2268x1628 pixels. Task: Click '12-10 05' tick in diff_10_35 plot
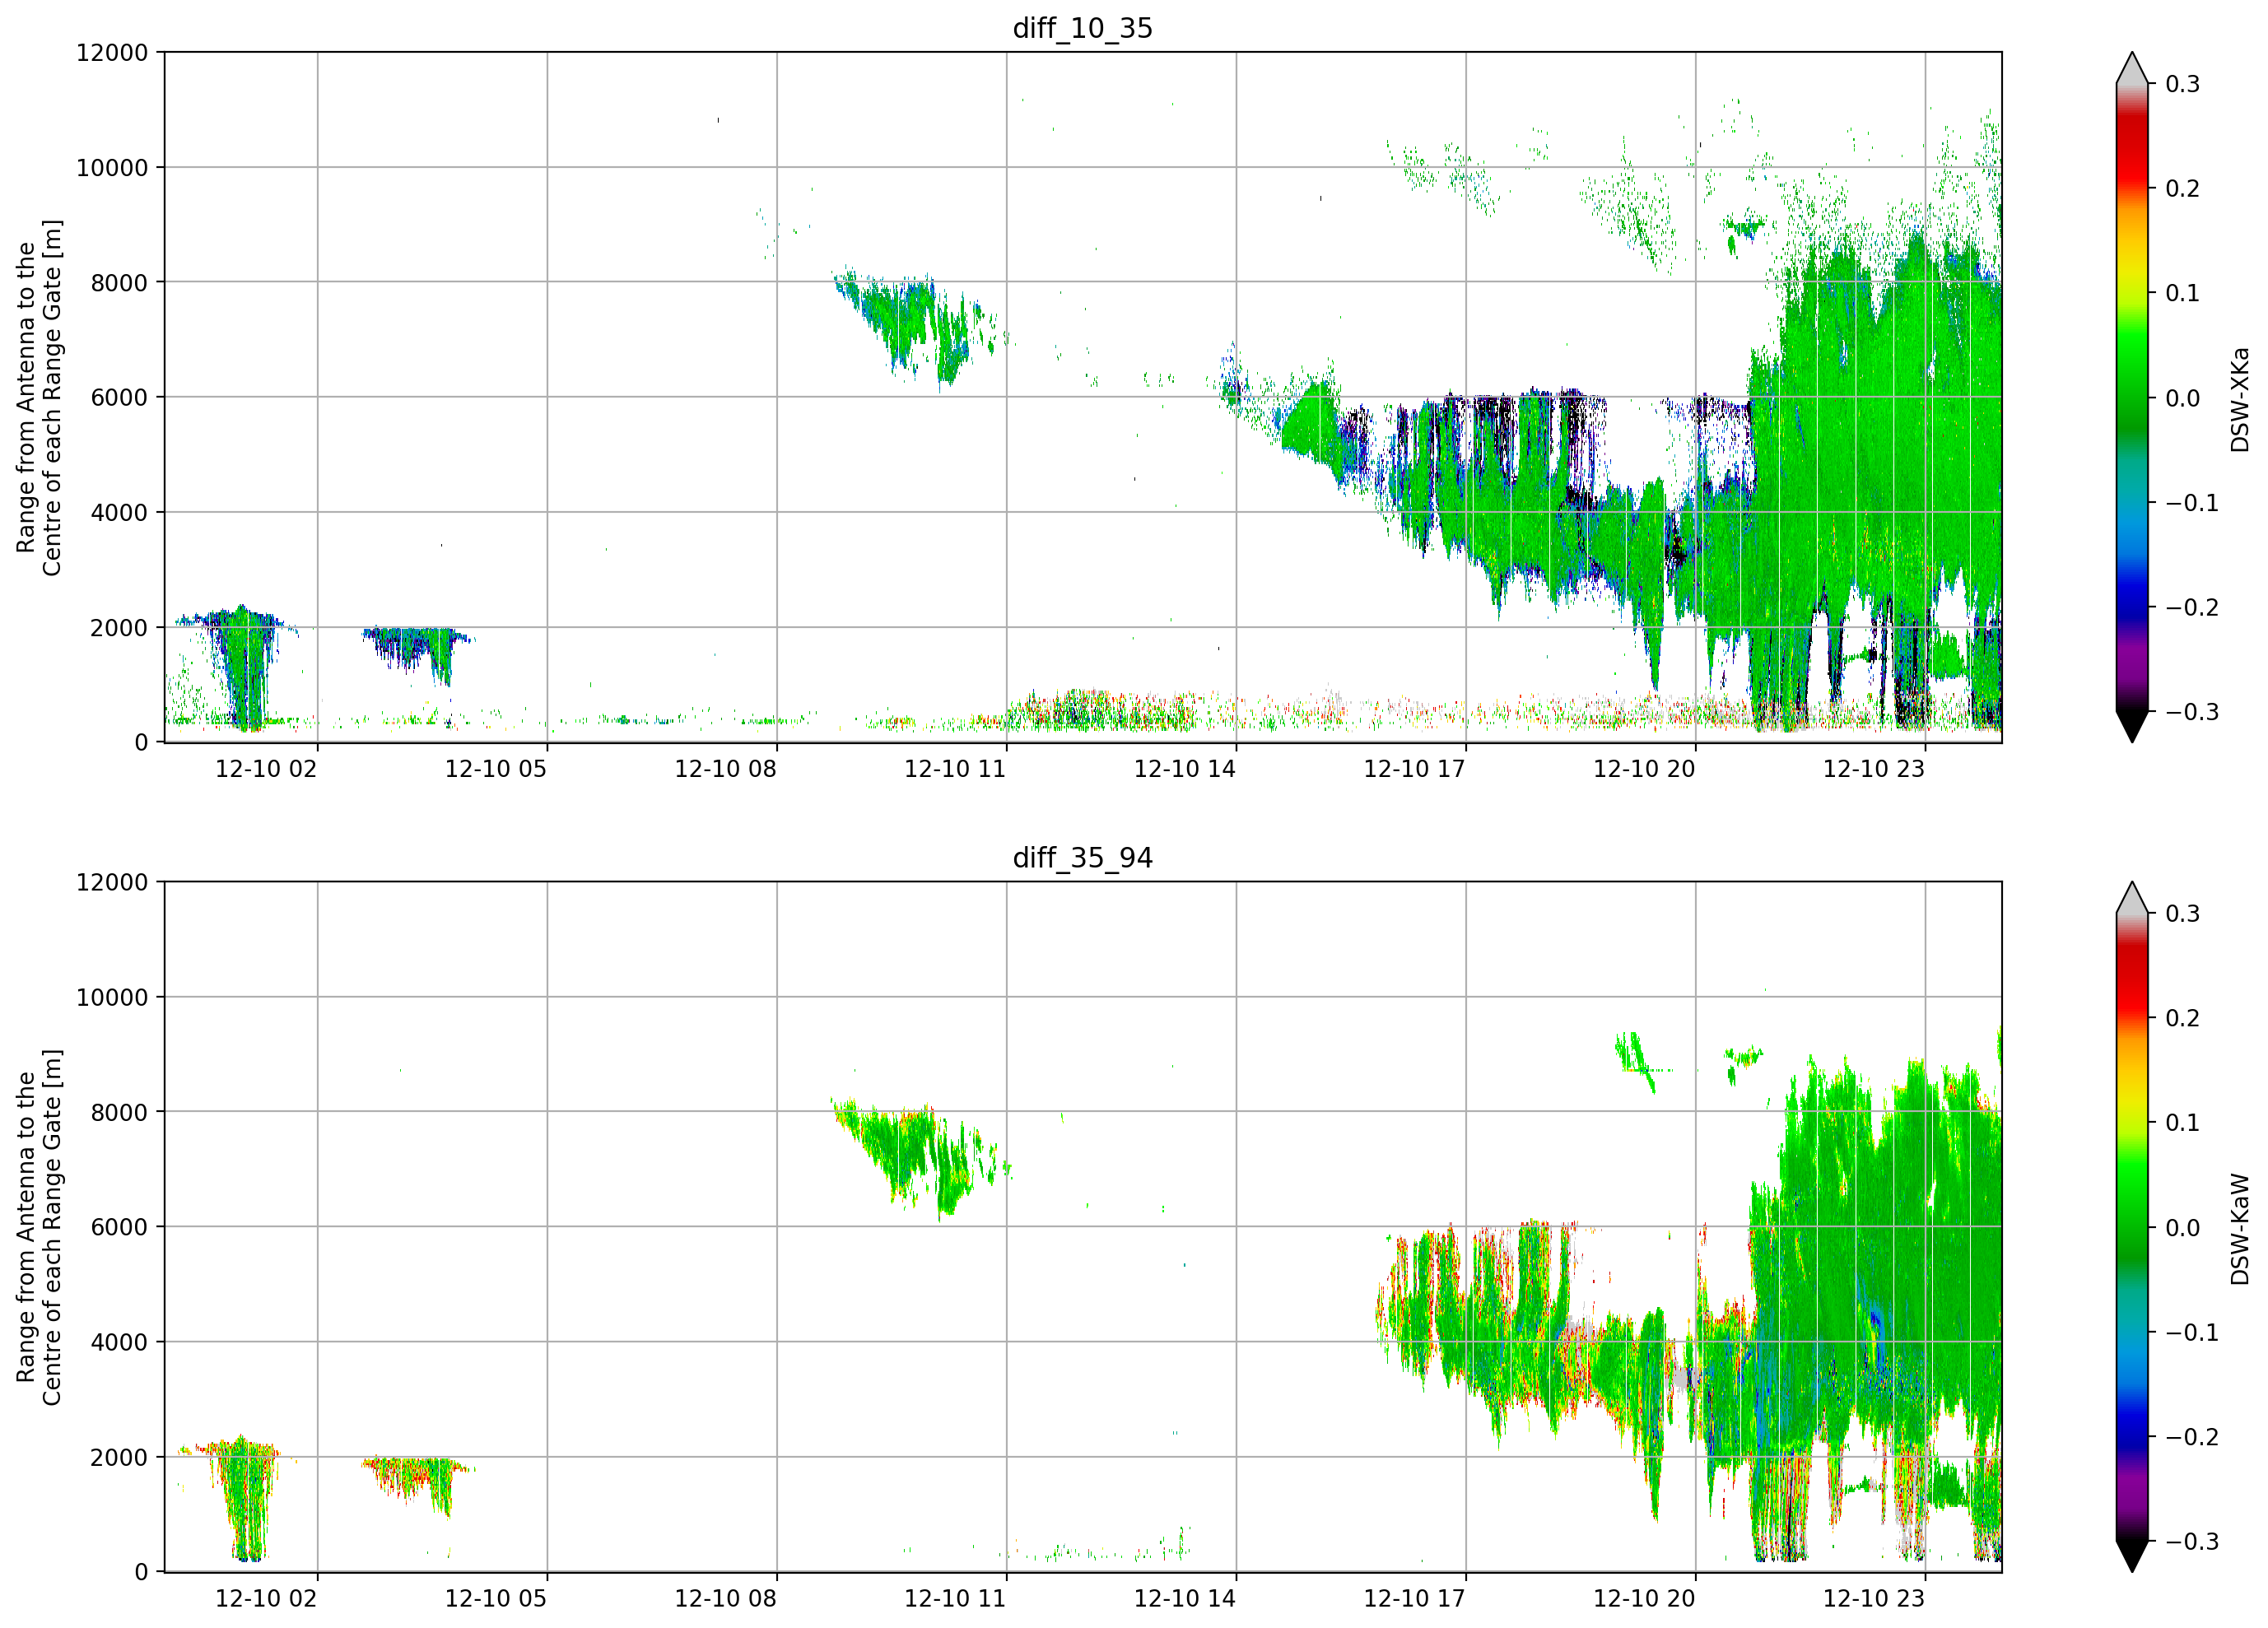coord(496,768)
